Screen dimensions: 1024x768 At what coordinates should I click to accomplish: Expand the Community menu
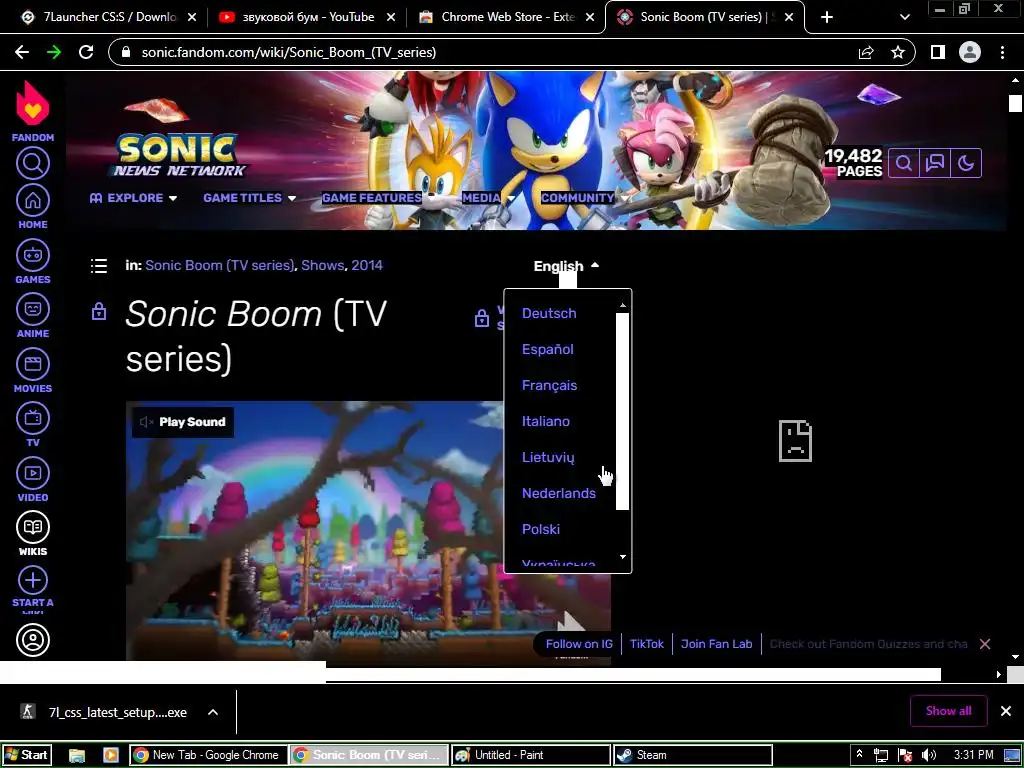tap(583, 198)
